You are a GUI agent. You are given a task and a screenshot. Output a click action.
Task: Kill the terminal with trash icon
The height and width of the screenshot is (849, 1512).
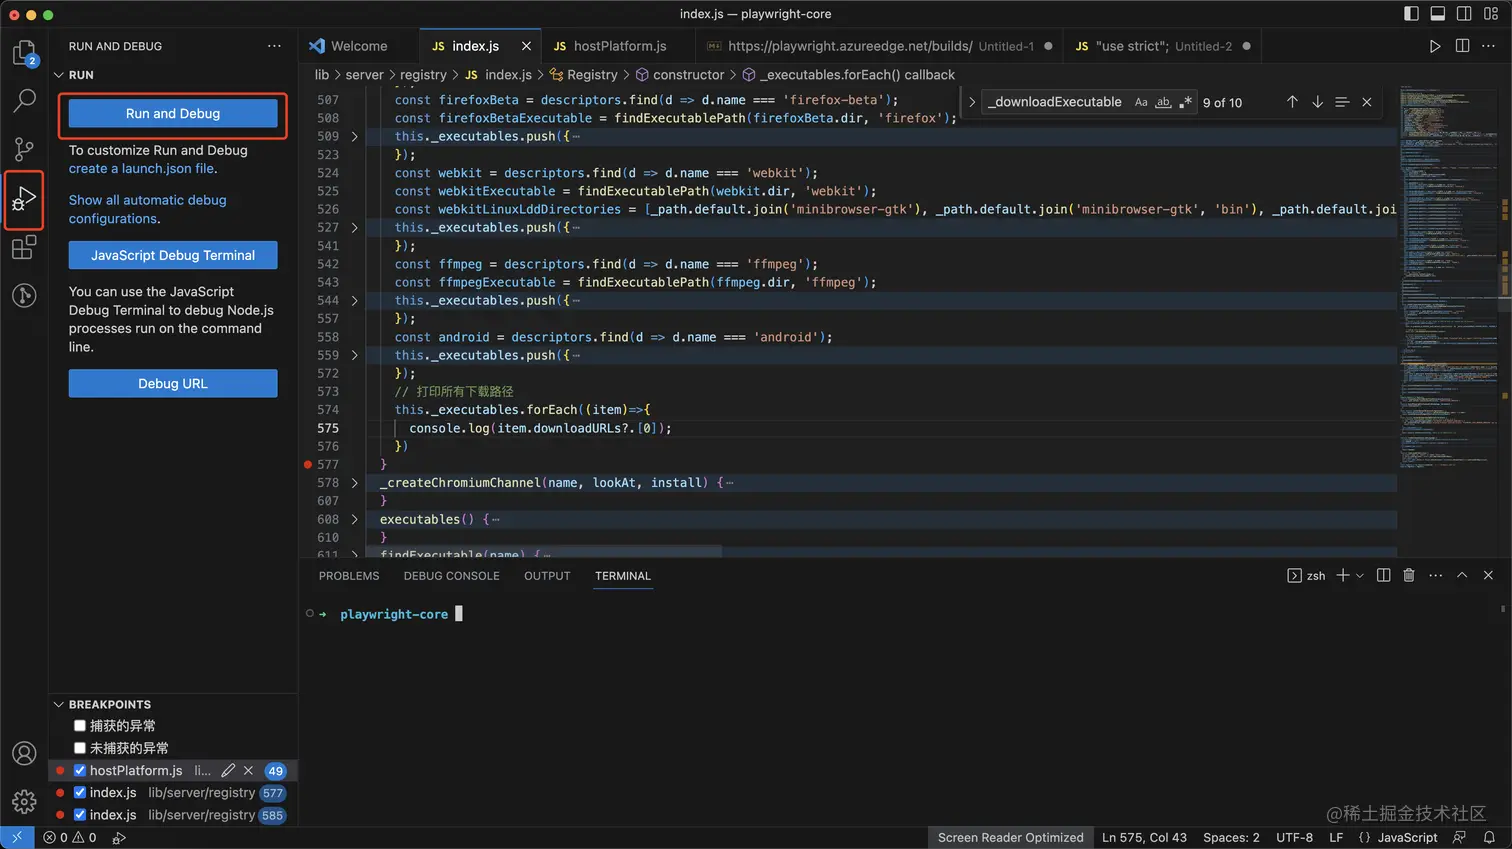[x=1409, y=575]
